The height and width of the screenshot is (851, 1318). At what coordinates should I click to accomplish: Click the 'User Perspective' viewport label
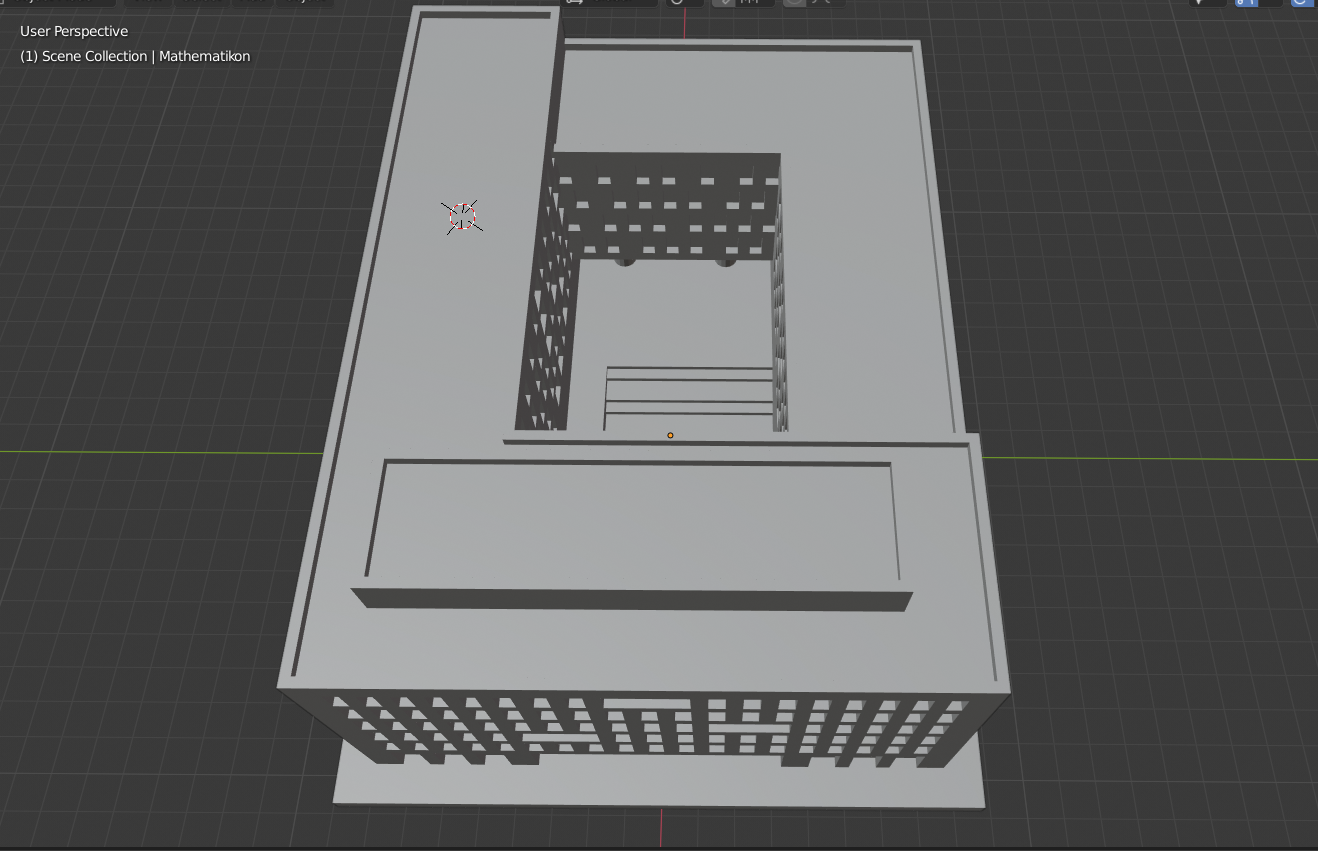(x=74, y=31)
